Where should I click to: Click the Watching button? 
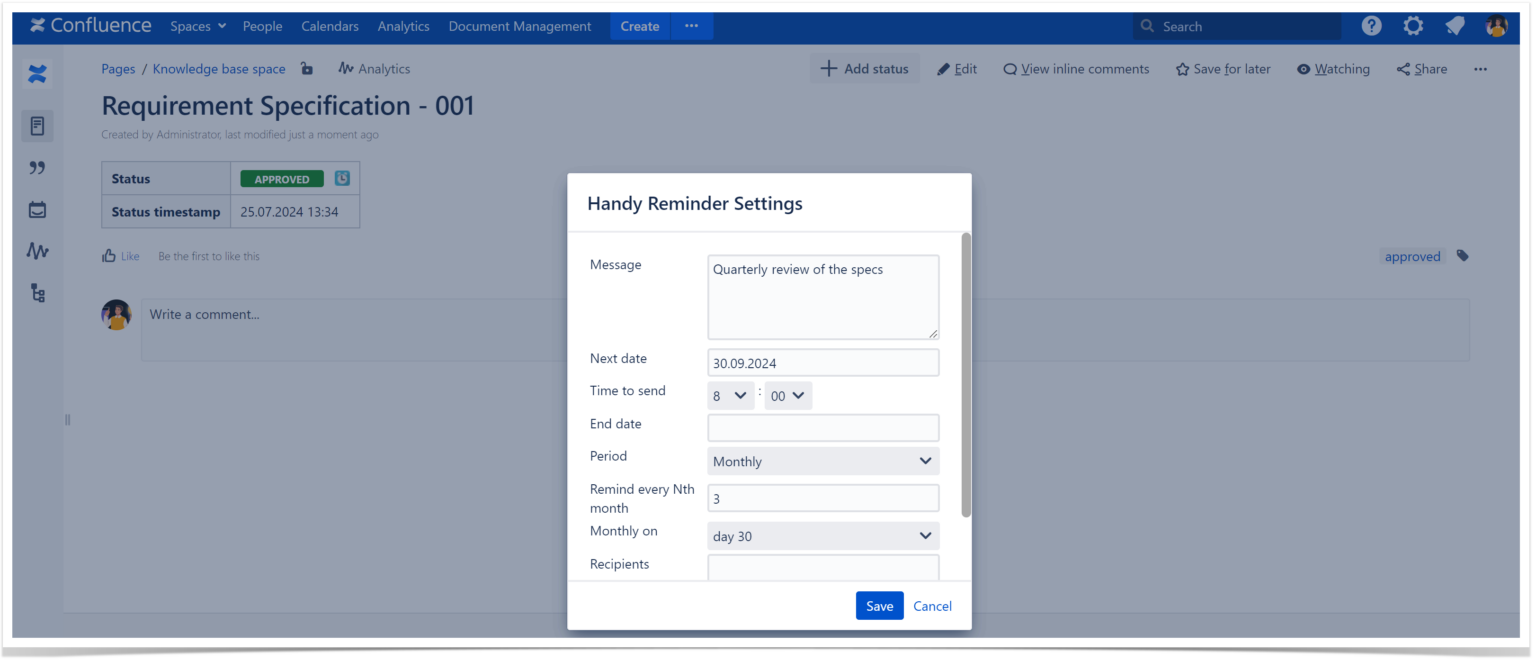[1333, 69]
